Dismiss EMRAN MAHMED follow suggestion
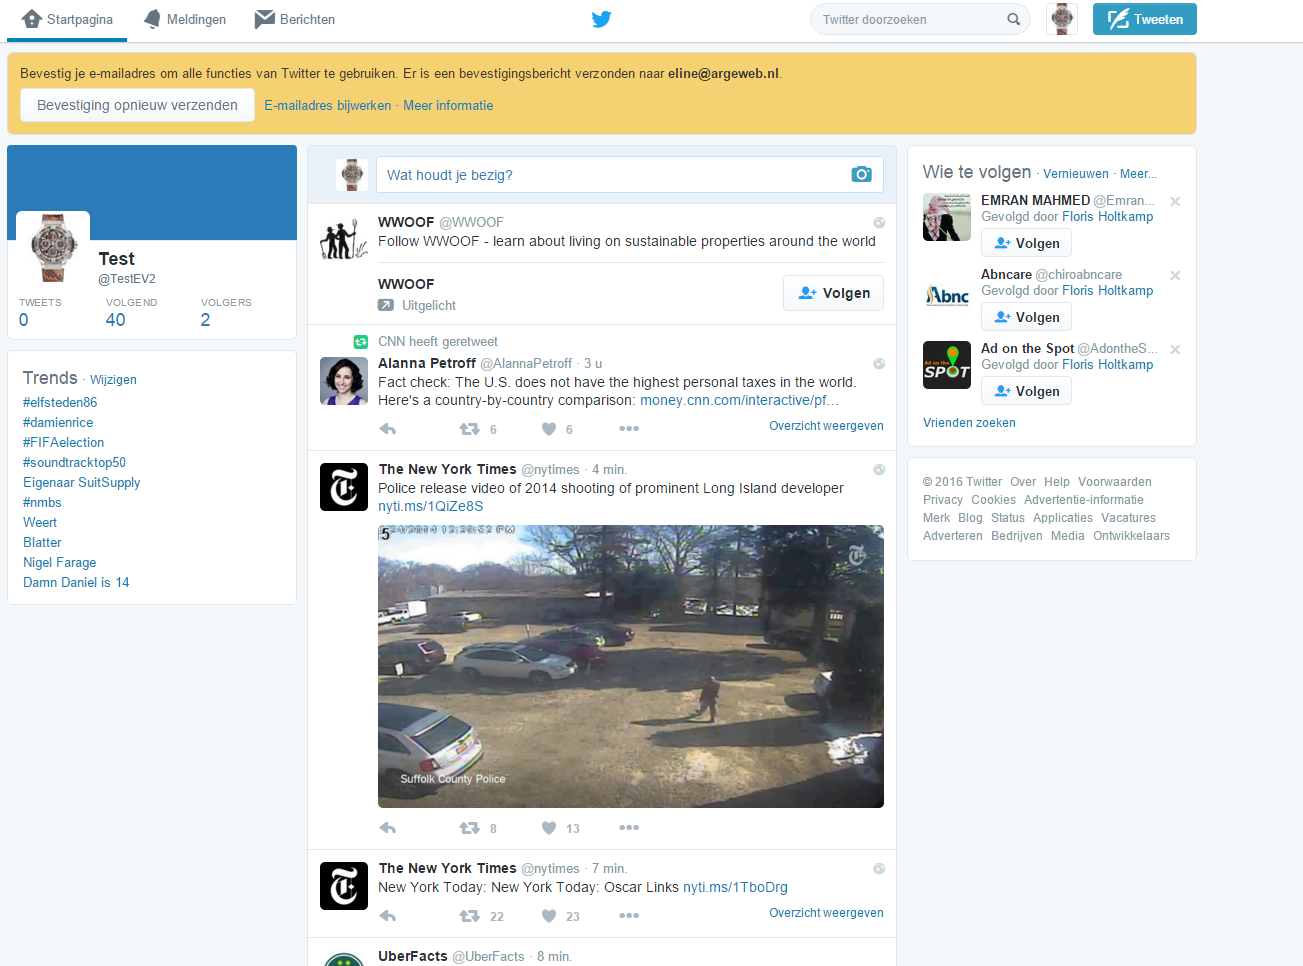Viewport: 1303px width, 966px height. pyautogui.click(x=1175, y=201)
